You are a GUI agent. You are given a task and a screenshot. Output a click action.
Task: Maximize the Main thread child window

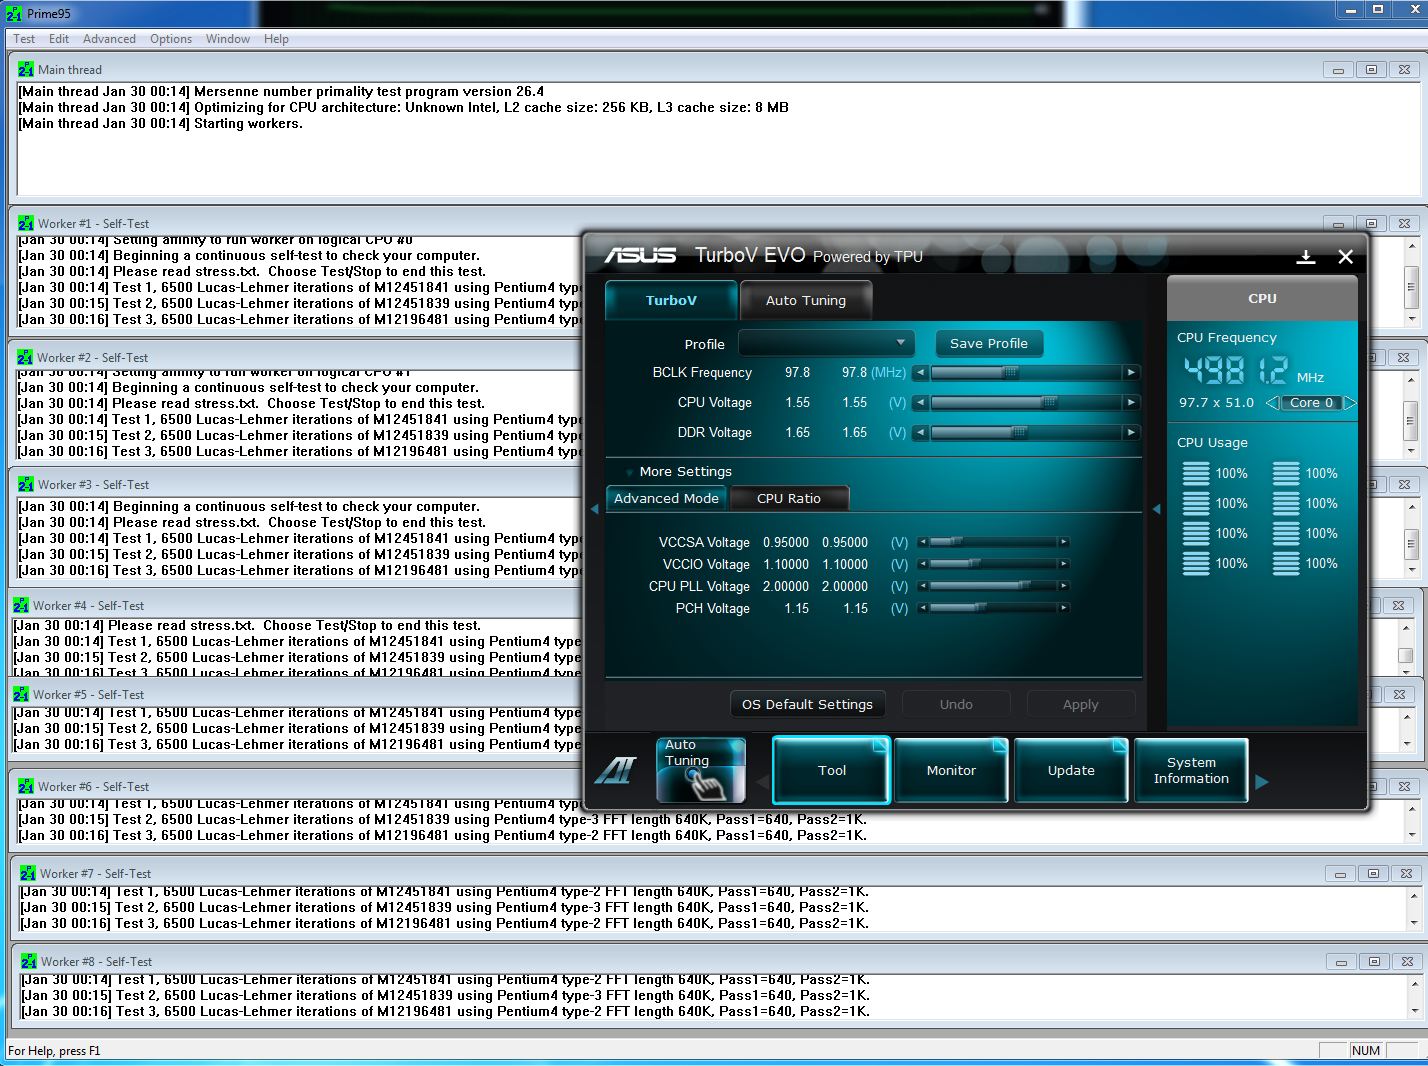click(x=1371, y=70)
